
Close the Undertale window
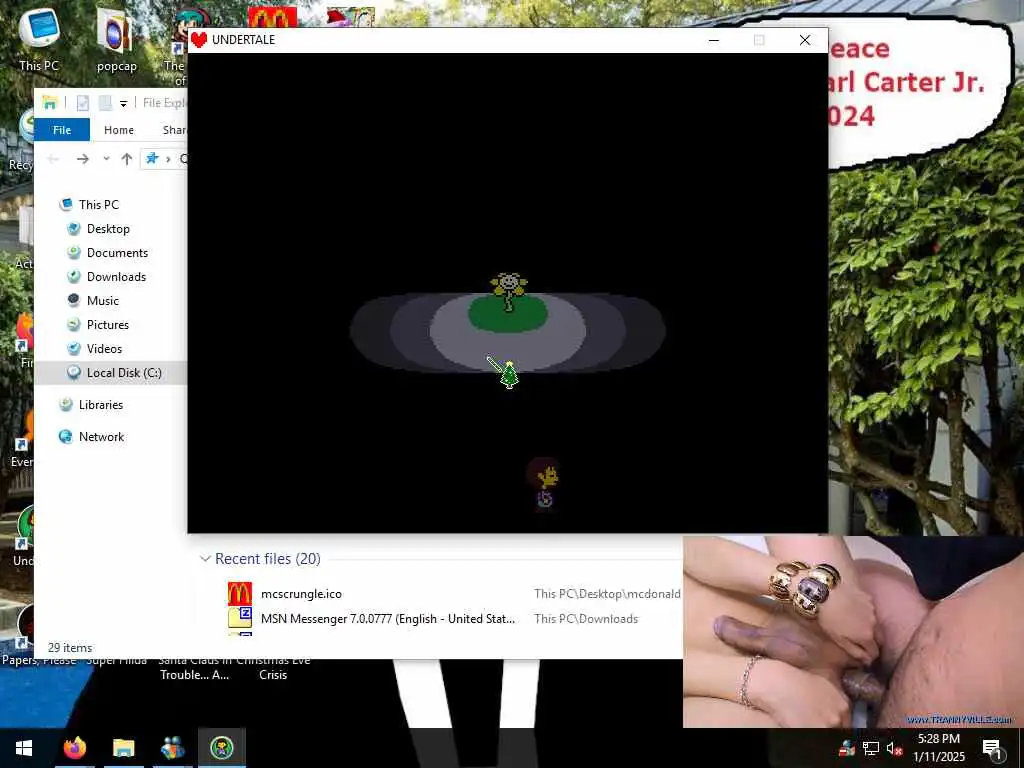pyautogui.click(x=805, y=40)
